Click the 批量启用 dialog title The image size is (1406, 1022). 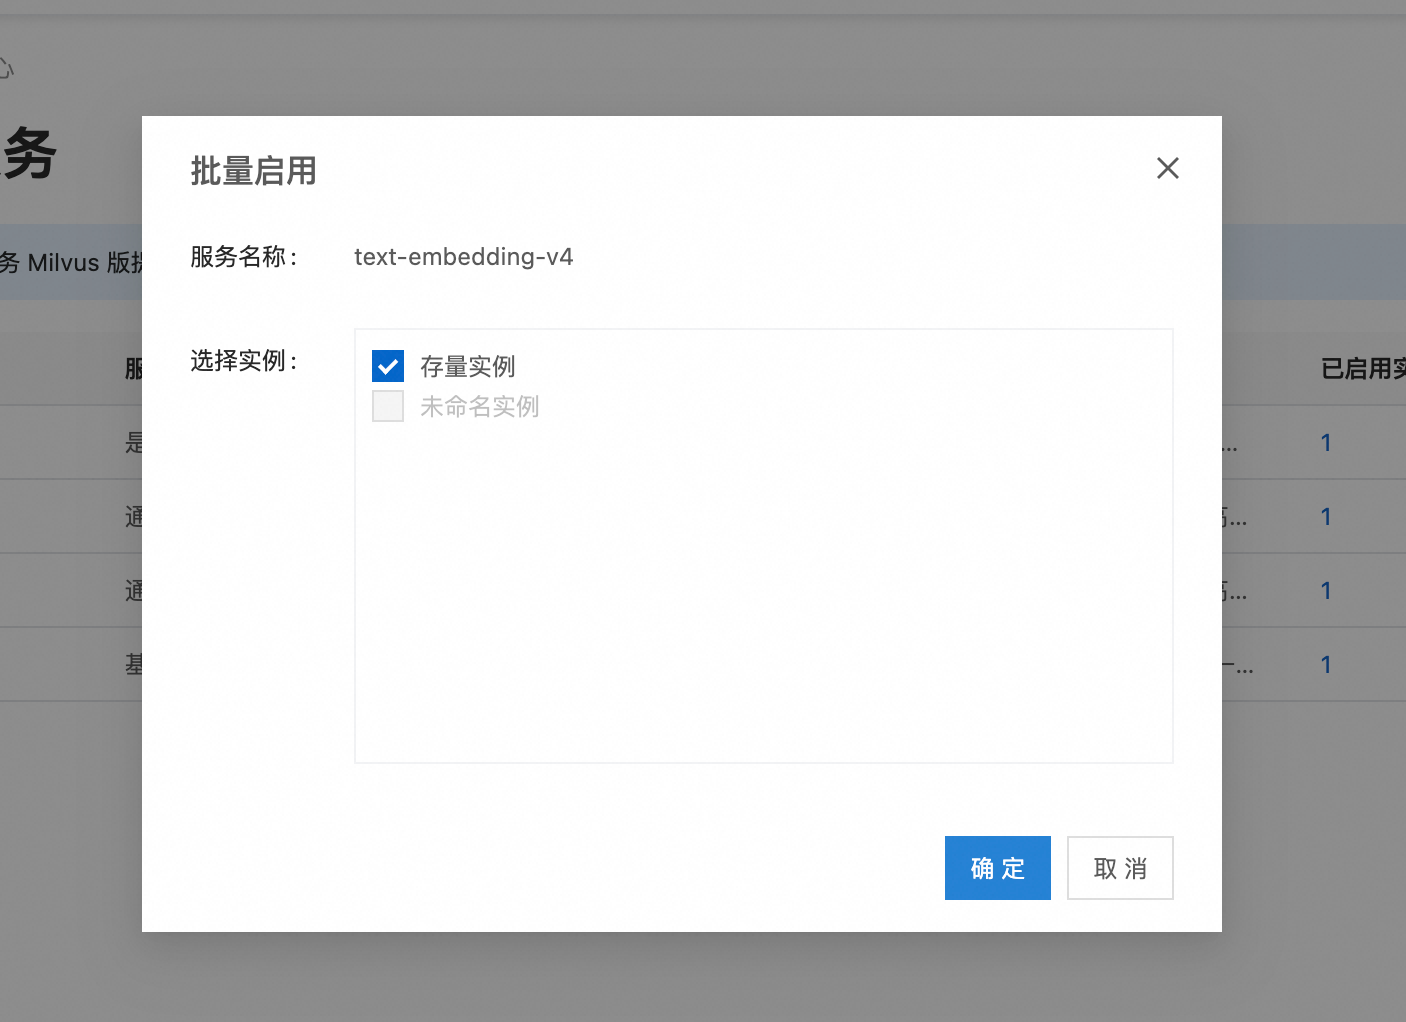pos(254,171)
